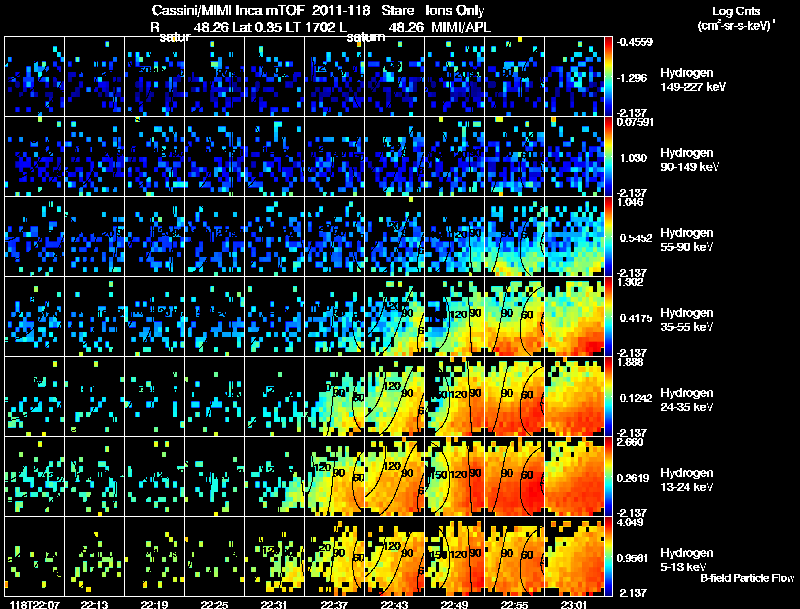Select the color bar beside Hydrogen 35-55 keV
800x609 pixels.
click(x=608, y=317)
